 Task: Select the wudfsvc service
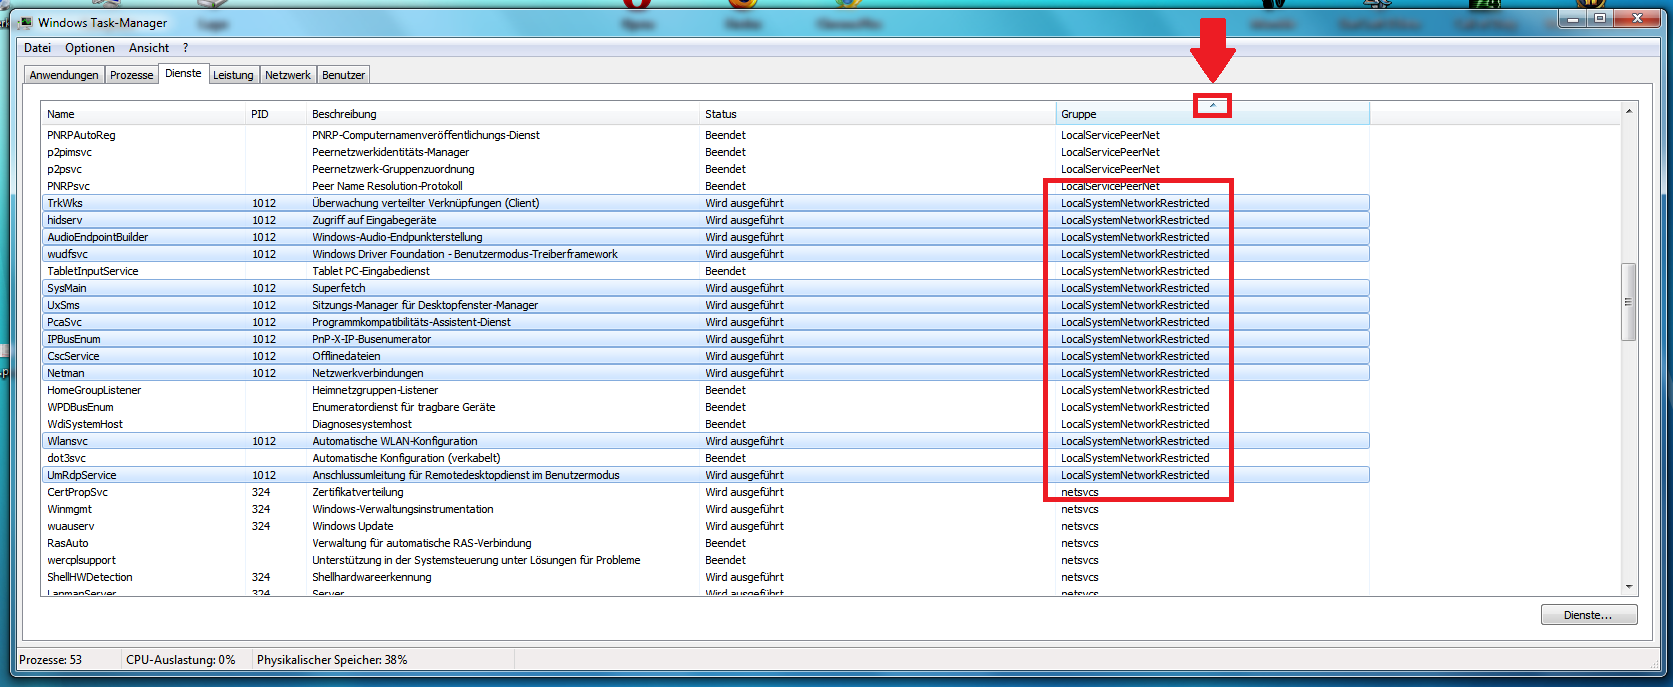click(67, 254)
